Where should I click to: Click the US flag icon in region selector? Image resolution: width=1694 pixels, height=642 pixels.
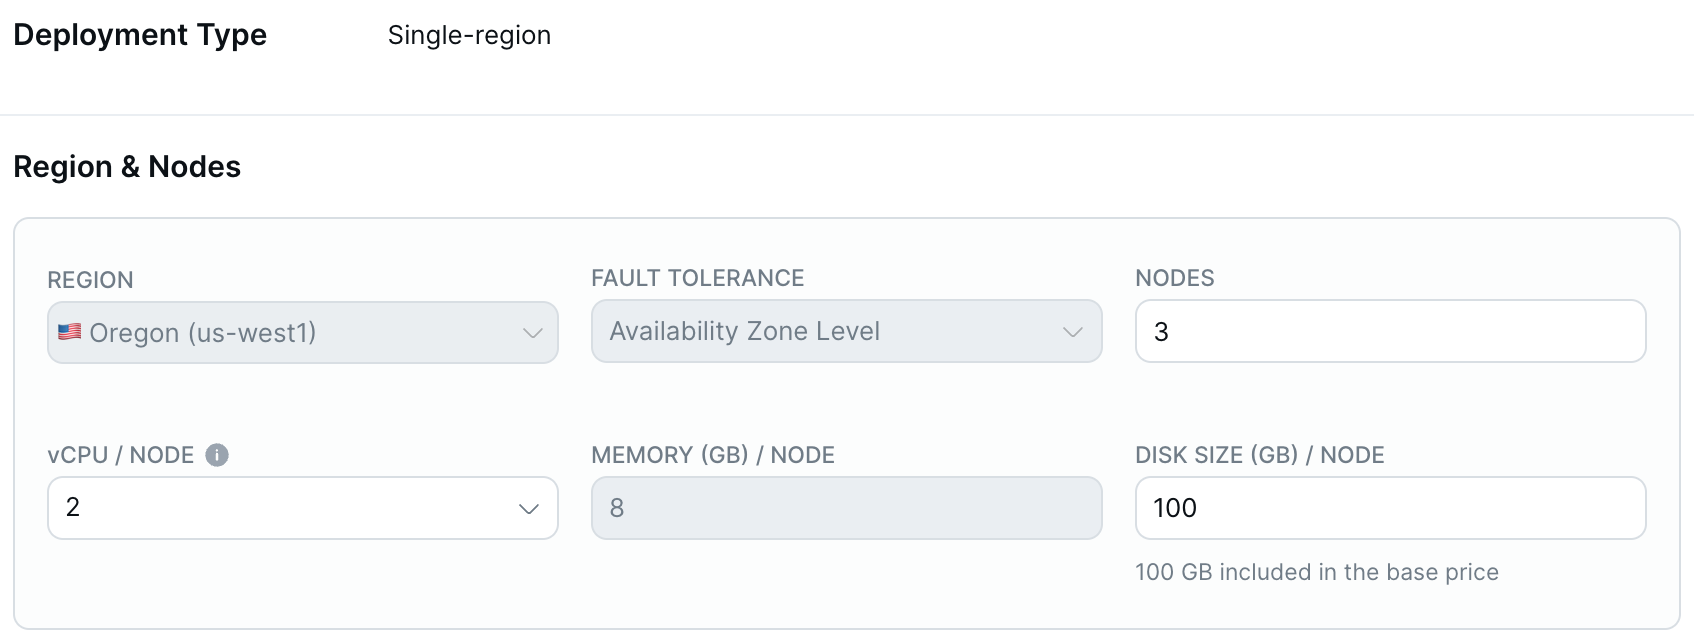pos(70,331)
